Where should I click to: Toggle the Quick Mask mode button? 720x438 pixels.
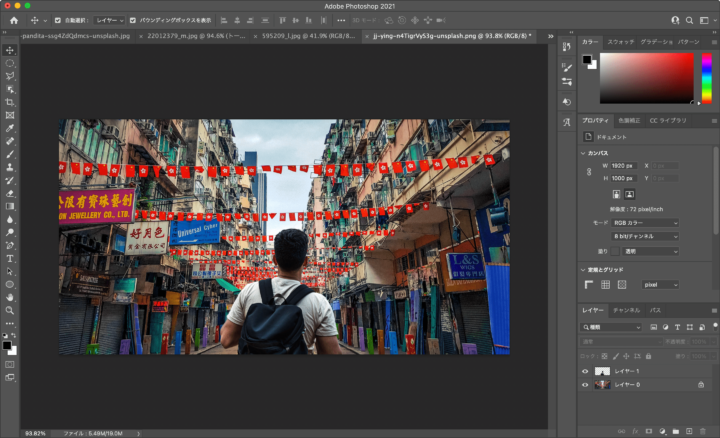[x=10, y=365]
